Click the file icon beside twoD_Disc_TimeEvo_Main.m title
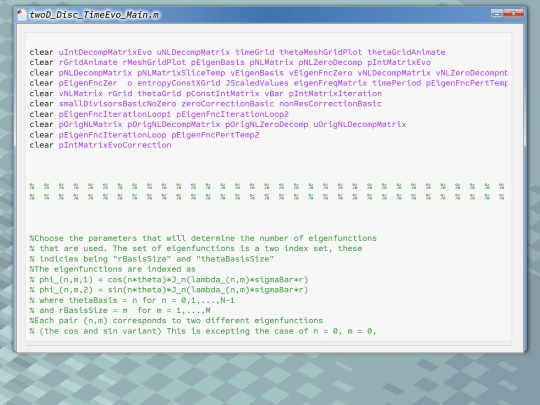This screenshot has height=405, width=540. click(21, 14)
